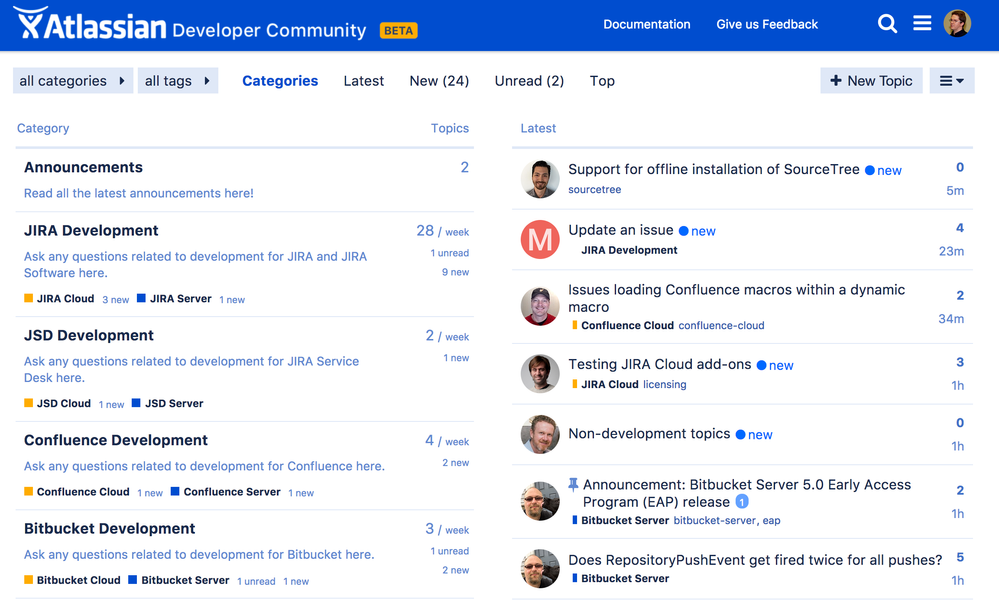Click 9 new count for JIRA Development
This screenshot has width=999, height=602.
(456, 272)
